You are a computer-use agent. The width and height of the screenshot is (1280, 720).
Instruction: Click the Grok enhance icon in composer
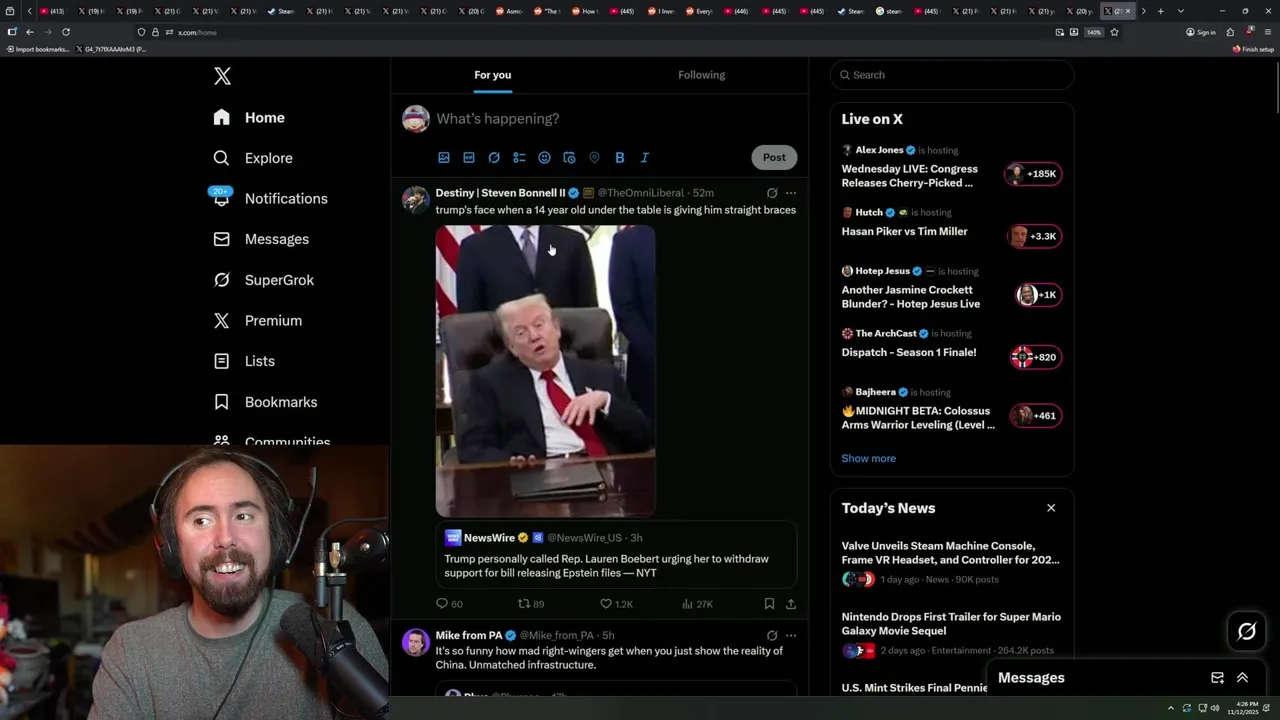[x=494, y=157]
